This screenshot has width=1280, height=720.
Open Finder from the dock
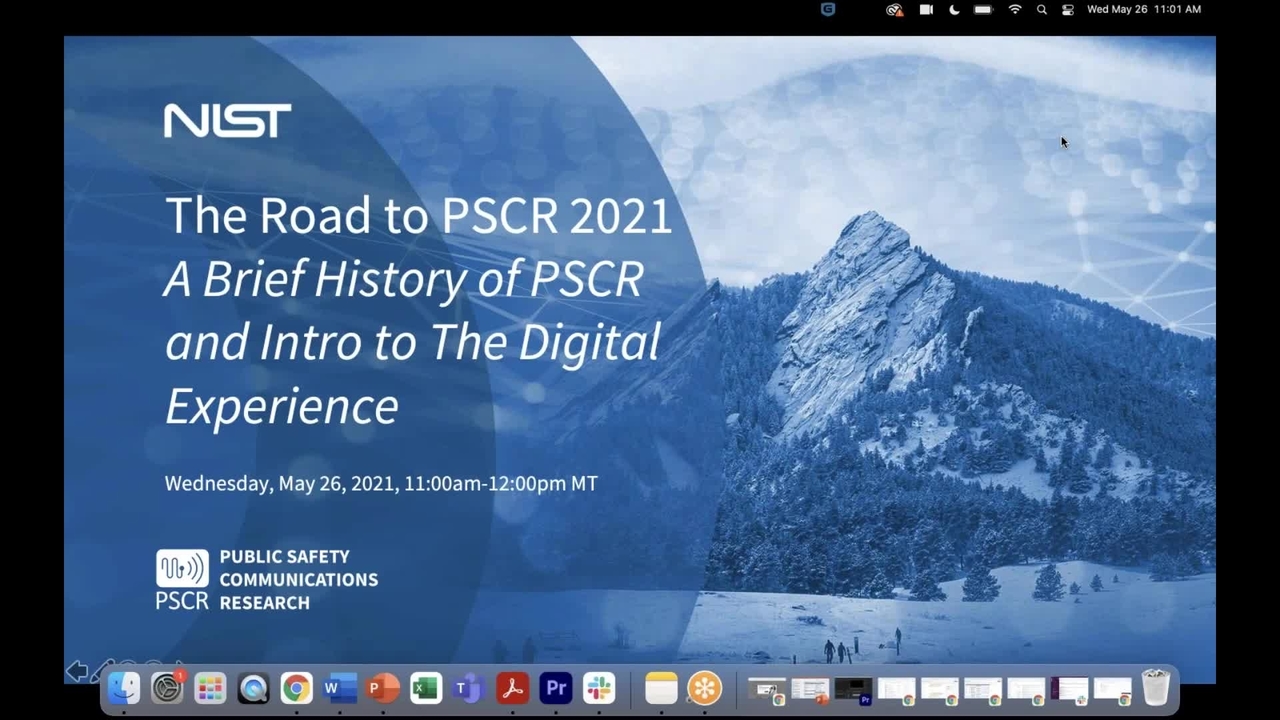click(x=124, y=688)
